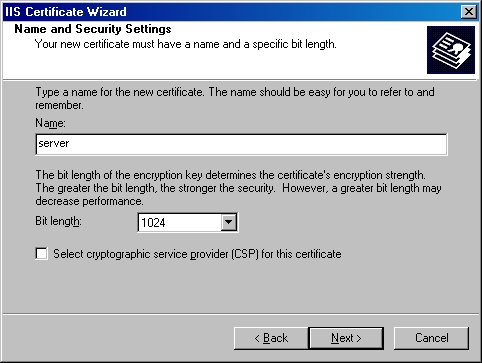Image resolution: width=482 pixels, height=363 pixels.
Task: Close the IIS Certificate Wizard window
Action: 468,12
